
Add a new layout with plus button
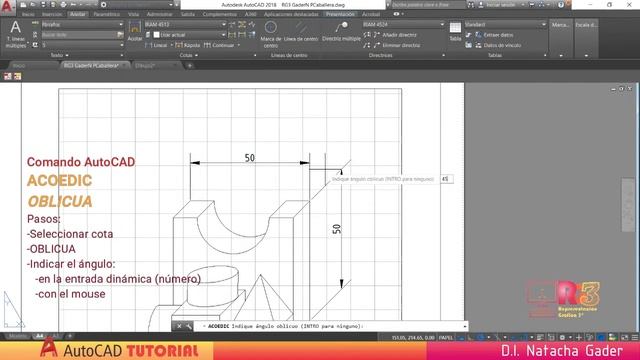(70, 336)
